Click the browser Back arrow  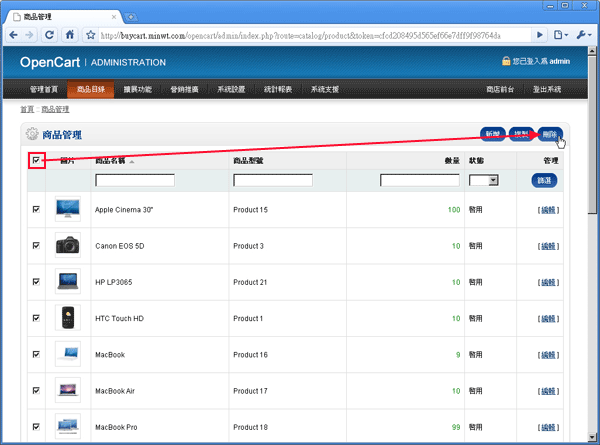(13, 35)
